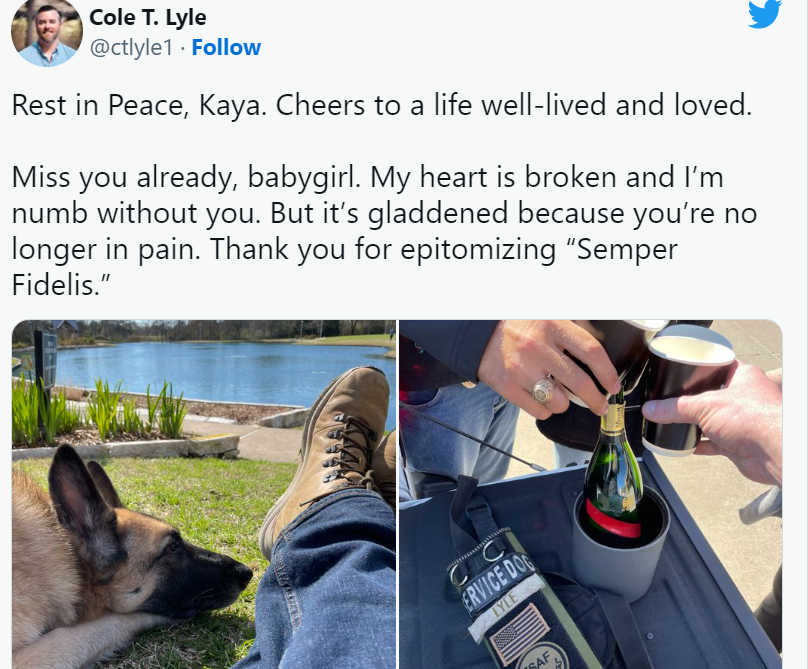
Task: Open Cole T. Lyle's profile avatar
Action: [47, 32]
